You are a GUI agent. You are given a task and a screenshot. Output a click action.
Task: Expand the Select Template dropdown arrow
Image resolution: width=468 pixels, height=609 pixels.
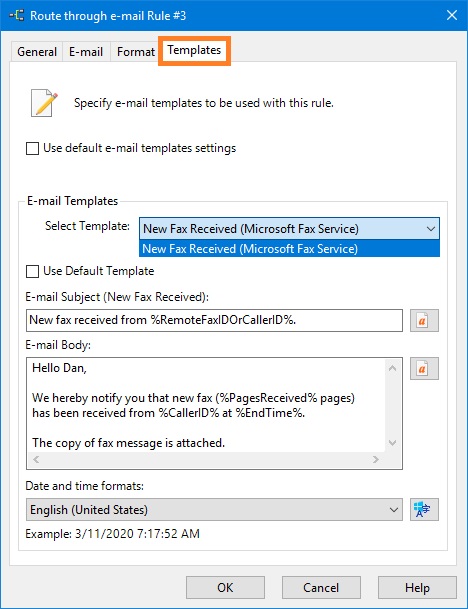(430, 229)
